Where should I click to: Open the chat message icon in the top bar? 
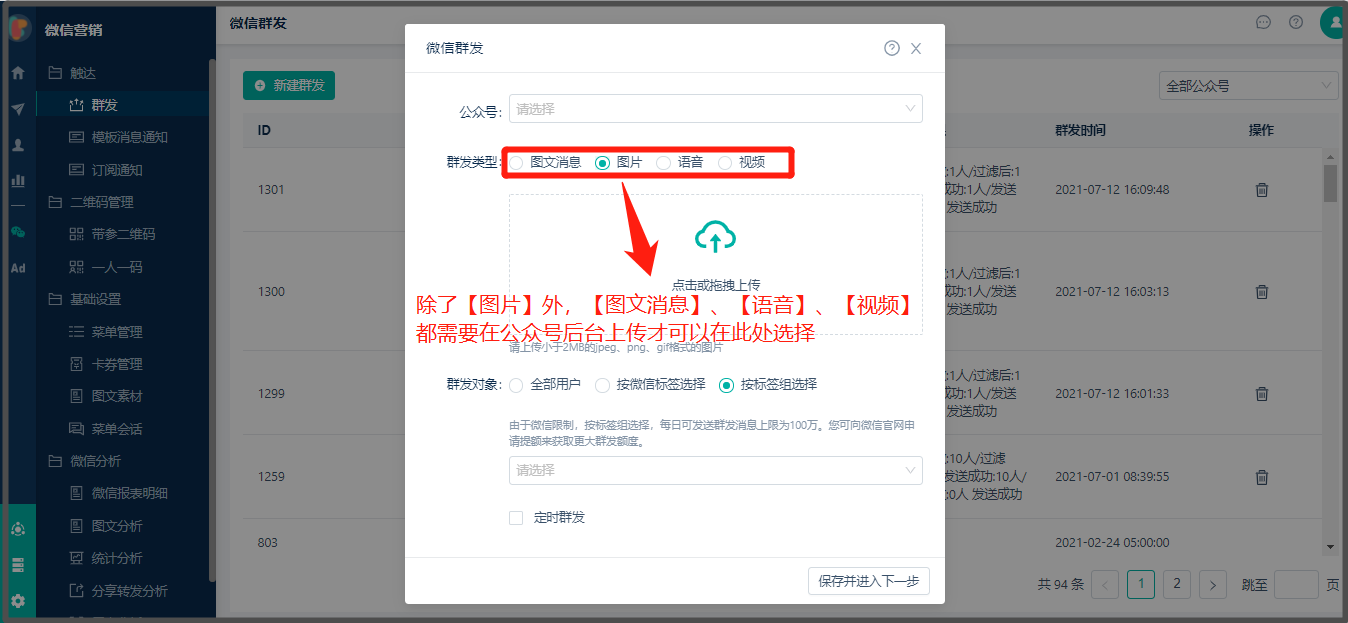click(1263, 22)
